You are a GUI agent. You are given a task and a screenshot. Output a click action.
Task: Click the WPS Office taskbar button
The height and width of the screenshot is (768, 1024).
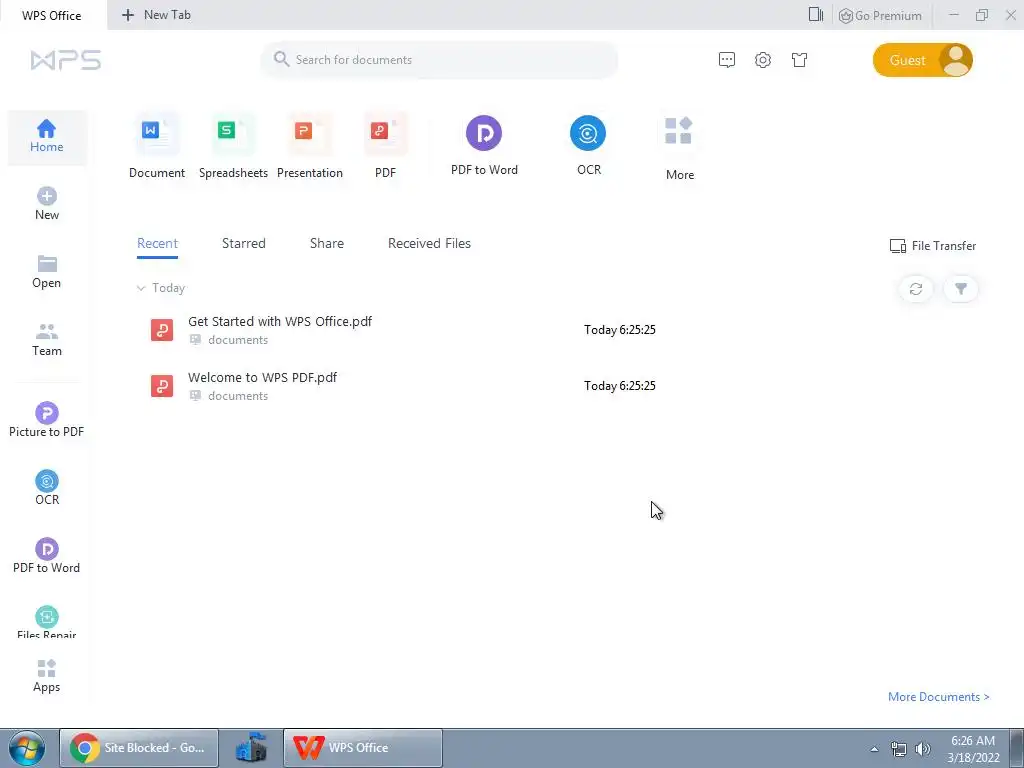pyautogui.click(x=362, y=748)
